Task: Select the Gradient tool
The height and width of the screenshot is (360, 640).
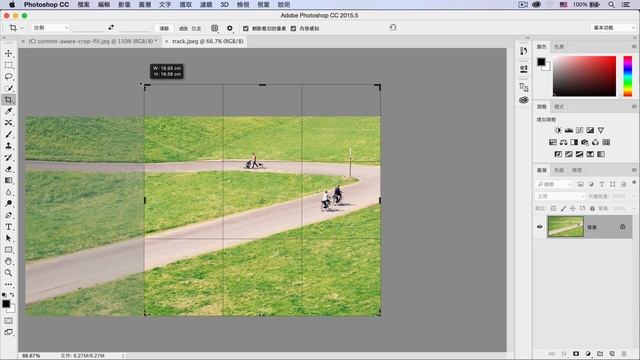Action: [x=9, y=180]
